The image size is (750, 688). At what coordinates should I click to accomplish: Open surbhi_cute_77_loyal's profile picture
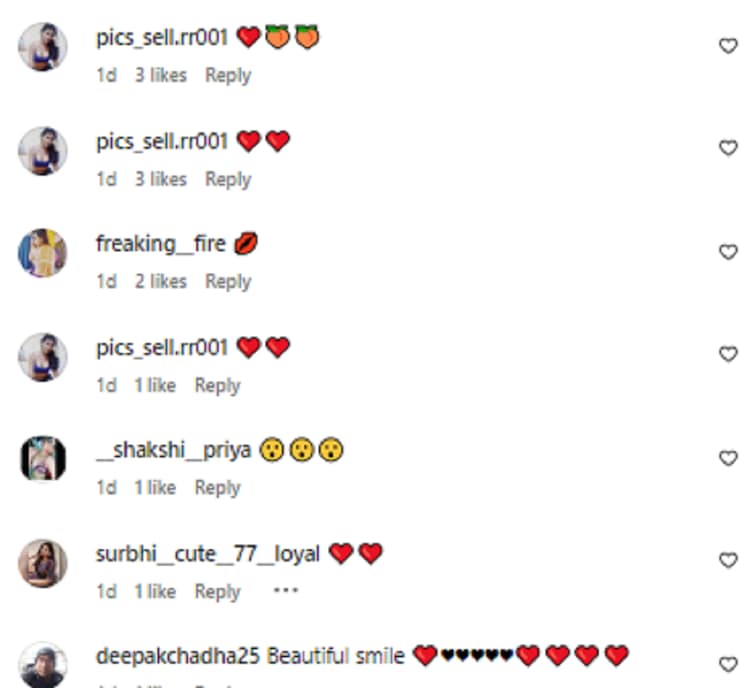pos(43,563)
